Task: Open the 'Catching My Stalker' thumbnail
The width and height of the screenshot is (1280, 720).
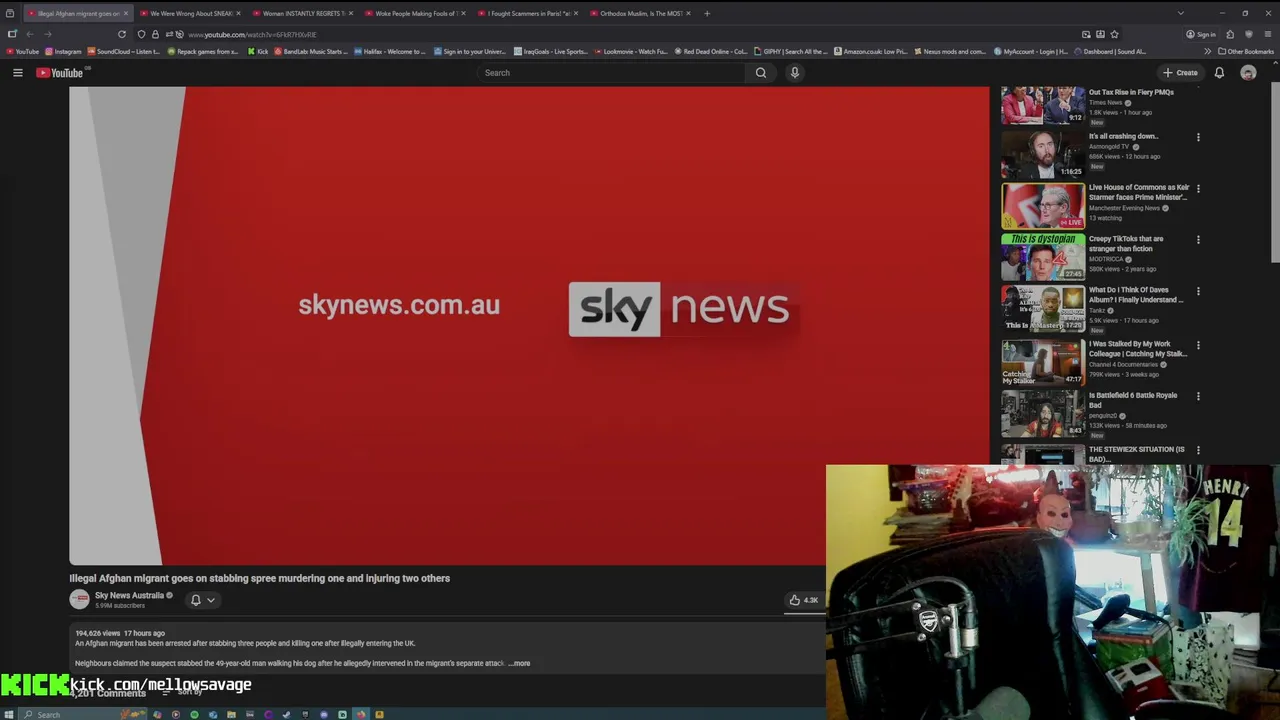Action: [x=1043, y=362]
